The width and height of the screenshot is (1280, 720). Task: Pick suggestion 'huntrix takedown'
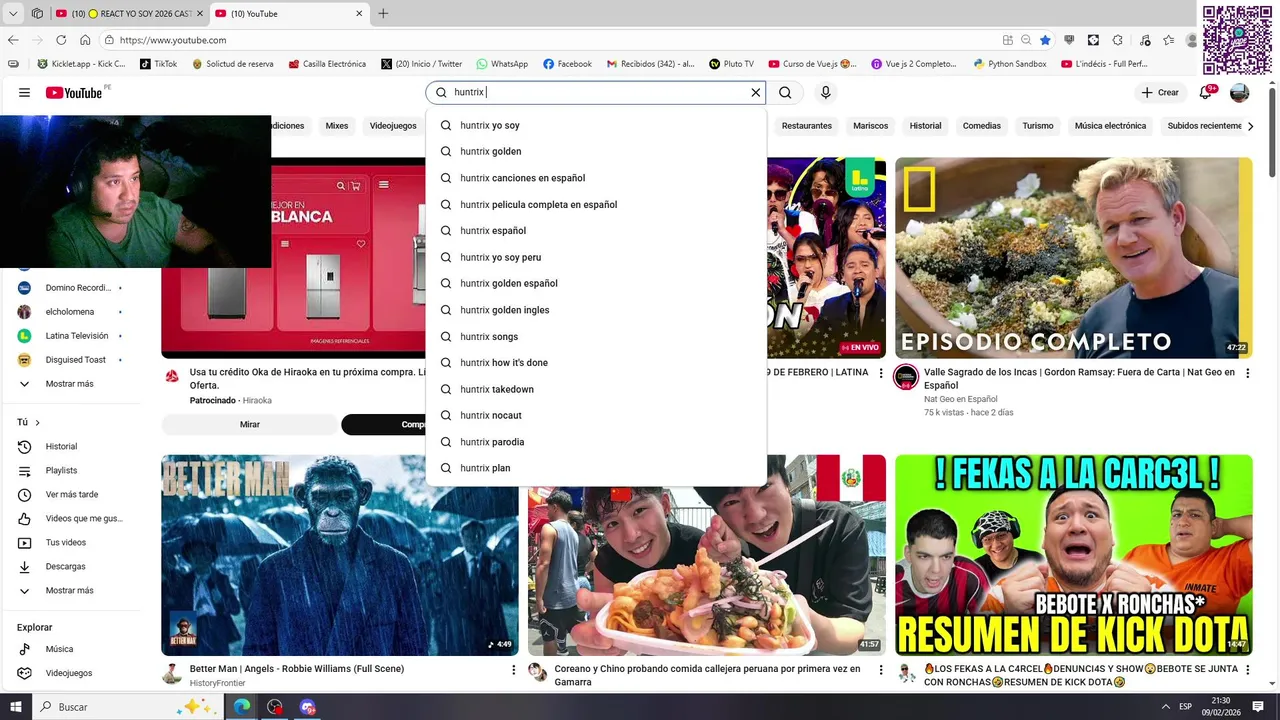(596, 389)
